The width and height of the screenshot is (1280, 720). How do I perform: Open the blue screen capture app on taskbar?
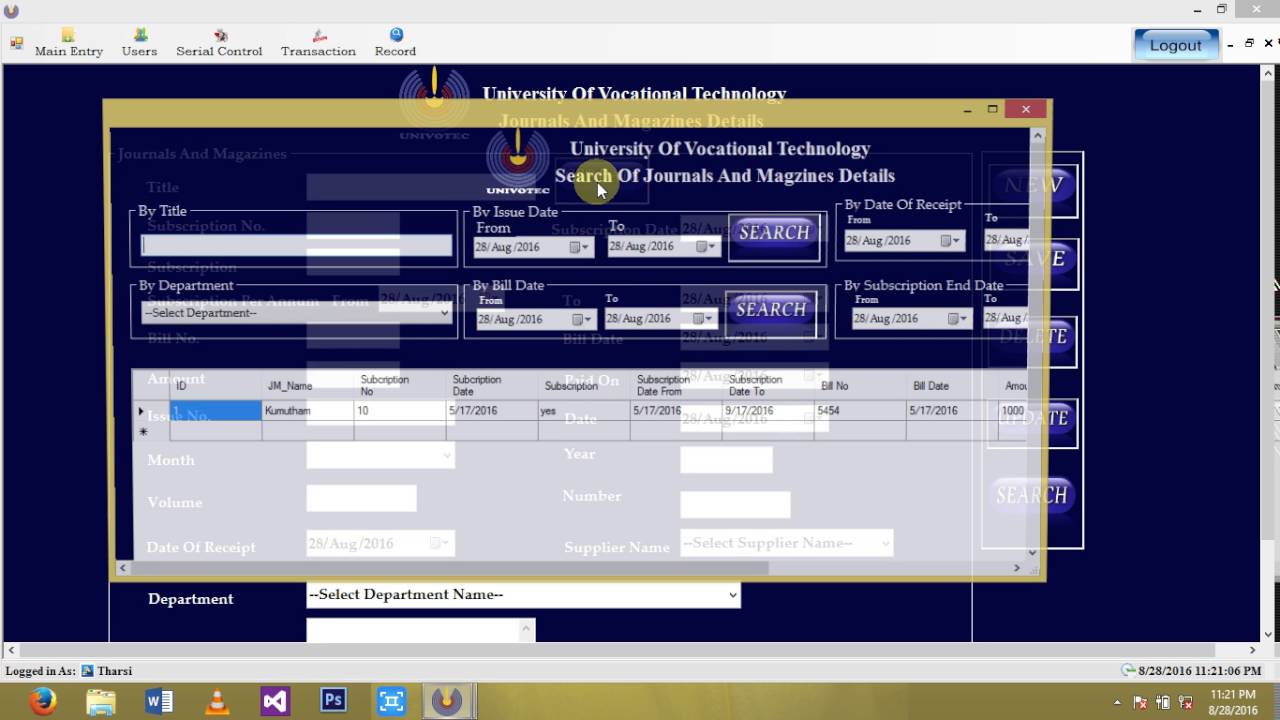pos(391,702)
